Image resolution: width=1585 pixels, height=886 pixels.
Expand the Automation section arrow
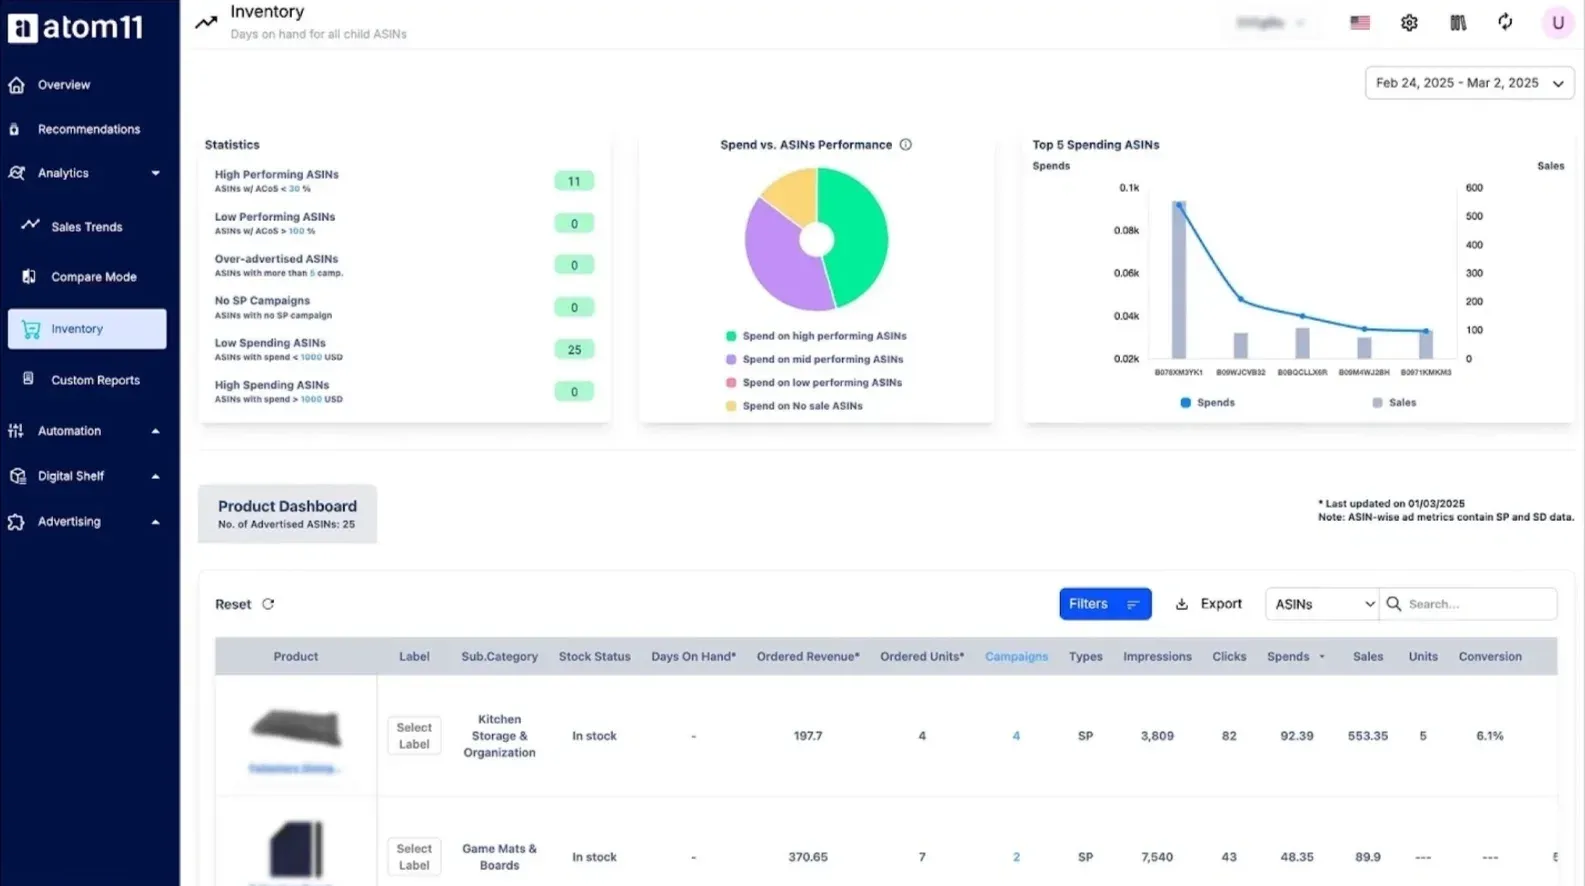[155, 431]
